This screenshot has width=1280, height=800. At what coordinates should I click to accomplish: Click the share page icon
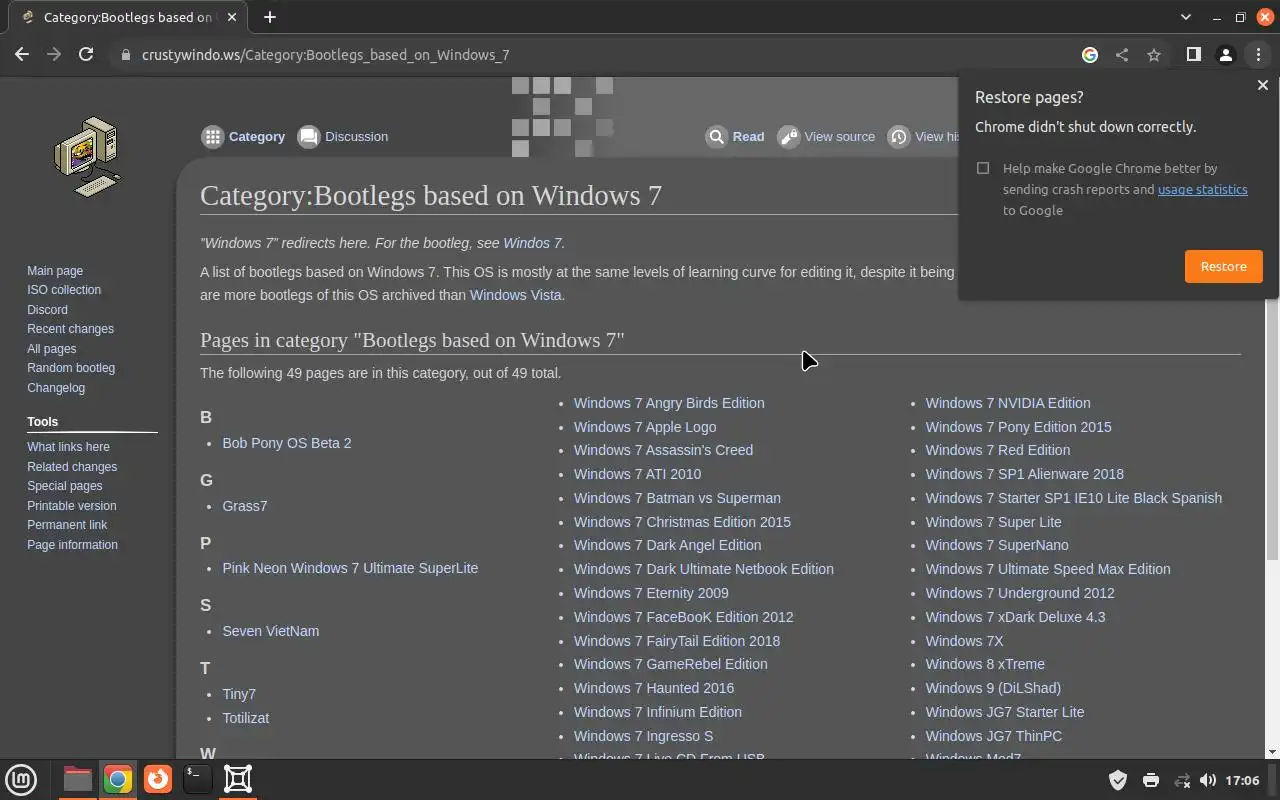coord(1122,55)
